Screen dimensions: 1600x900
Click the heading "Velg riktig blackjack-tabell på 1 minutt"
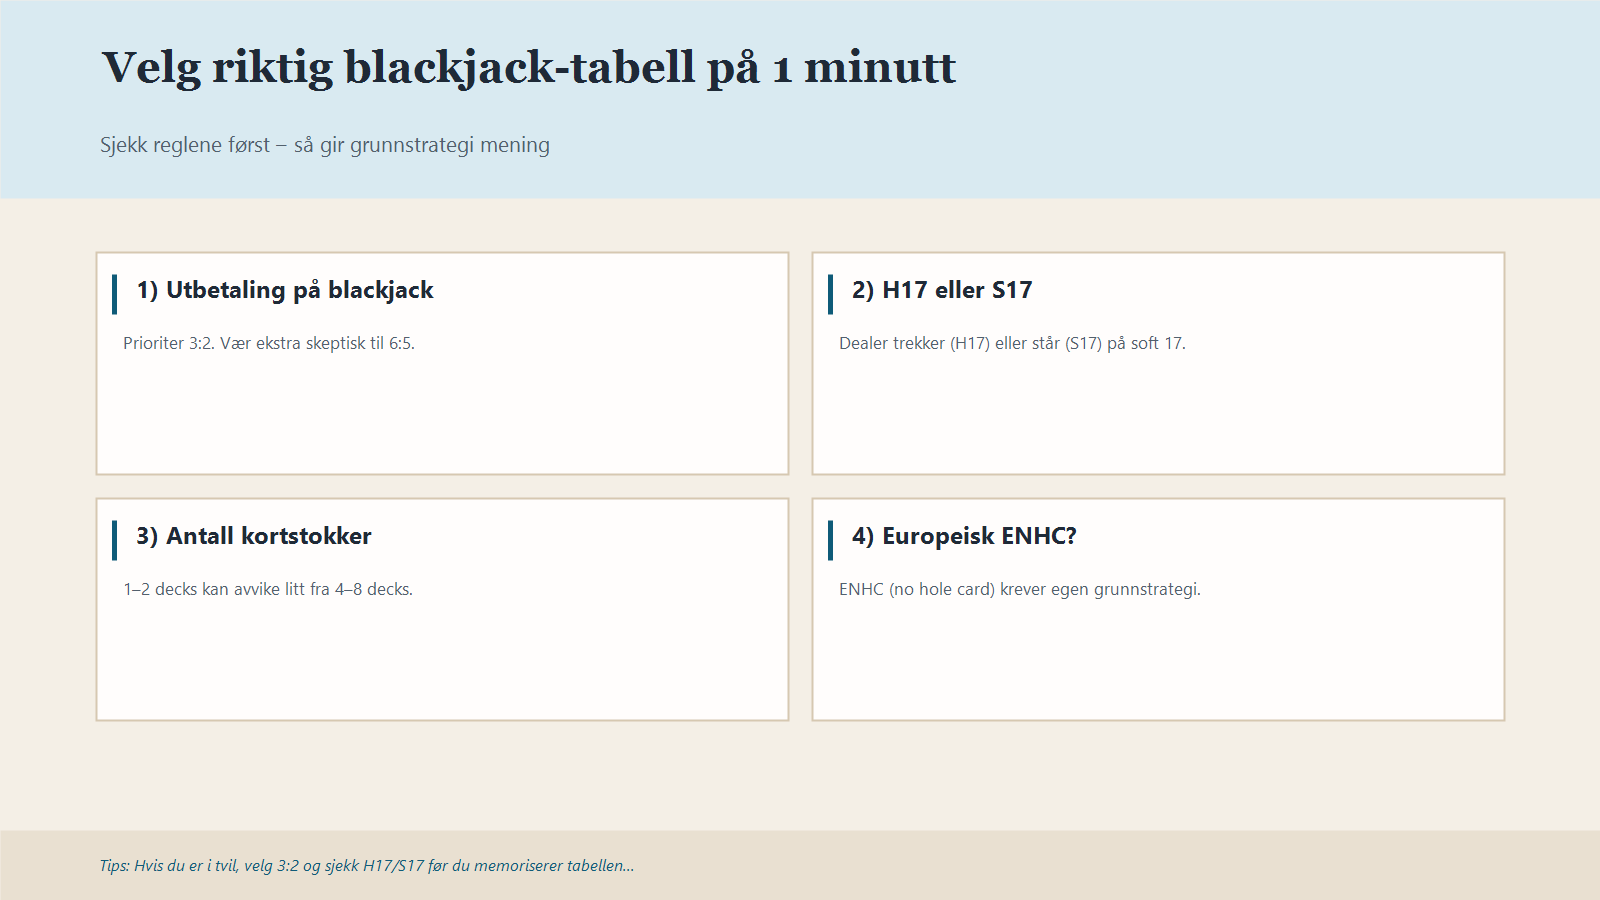tap(527, 68)
